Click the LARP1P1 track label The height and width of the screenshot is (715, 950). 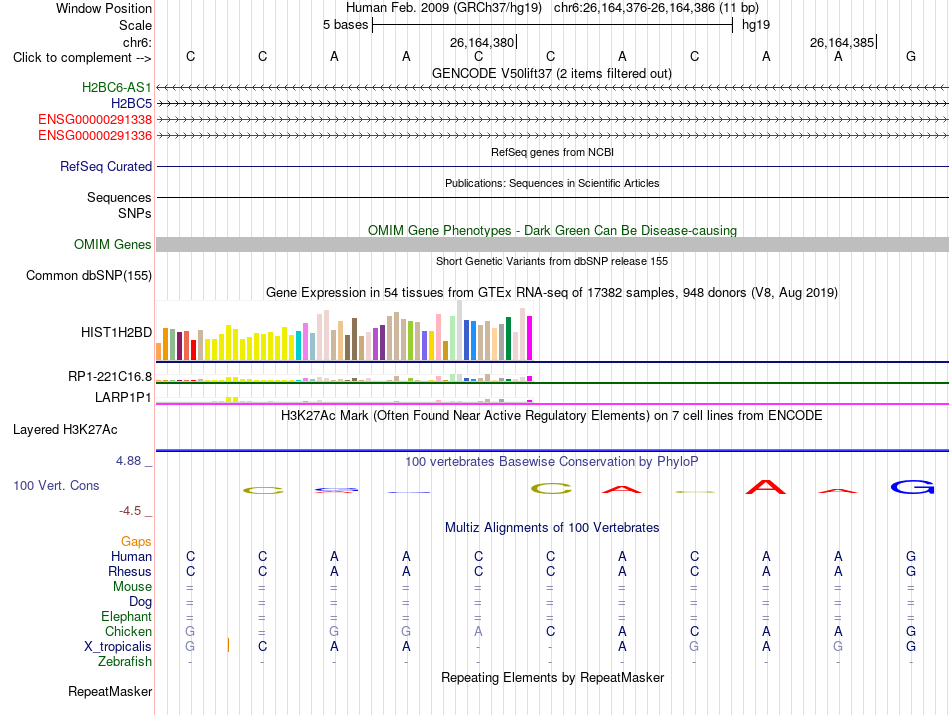pos(123,397)
